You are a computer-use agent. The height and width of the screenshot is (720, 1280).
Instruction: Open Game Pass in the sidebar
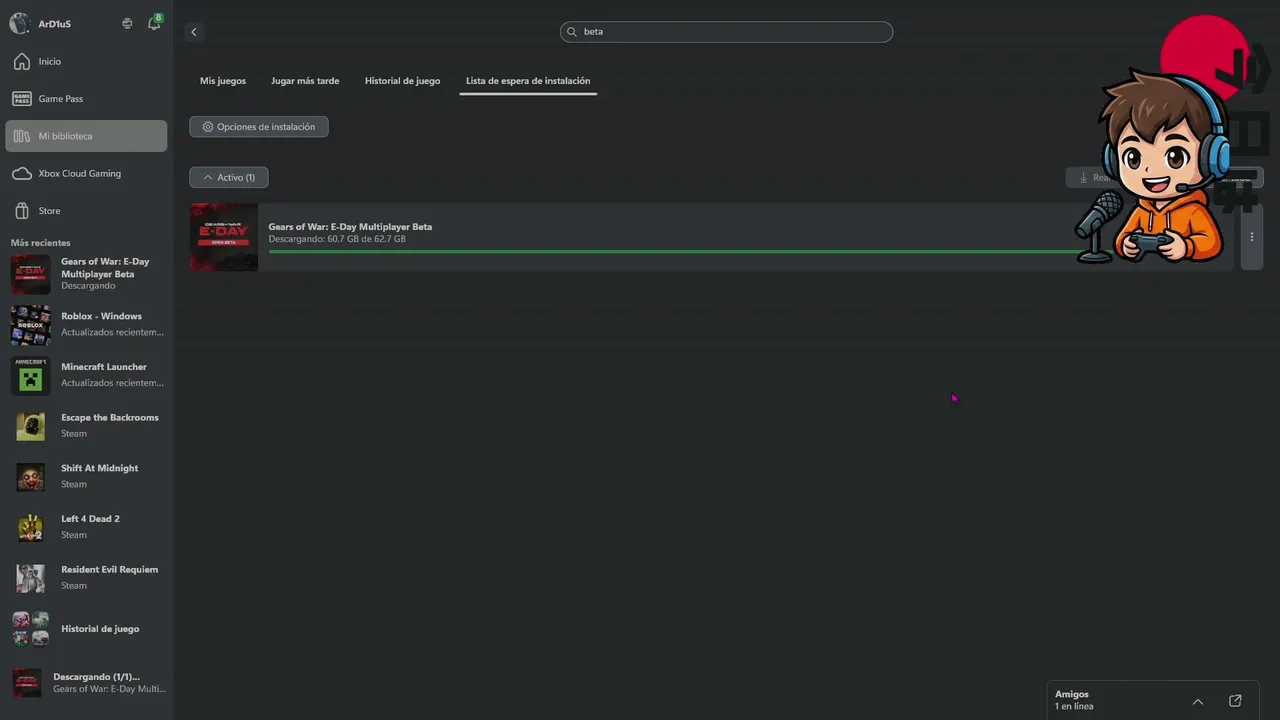pos(86,99)
